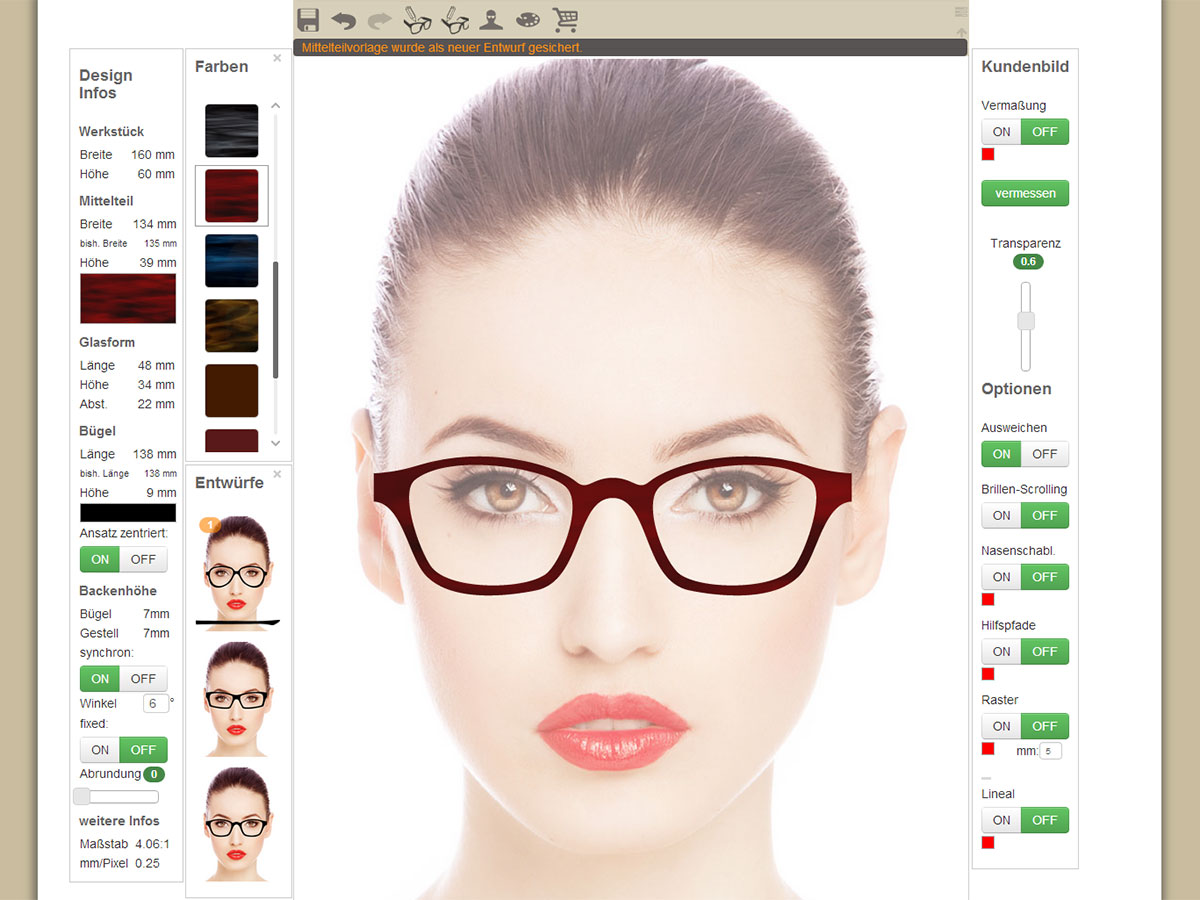
Task: Undo the last design change
Action: click(x=344, y=20)
